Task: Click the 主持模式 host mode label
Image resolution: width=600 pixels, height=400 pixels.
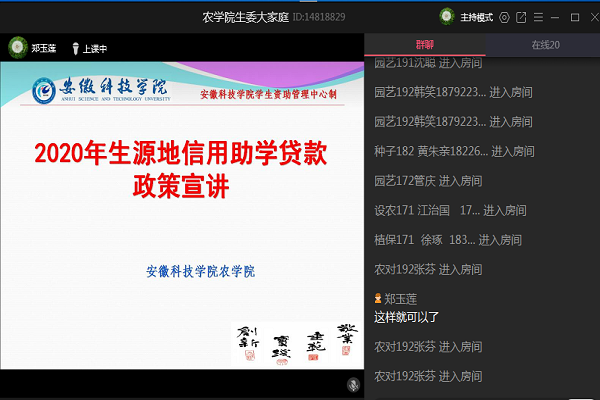Action: click(x=475, y=17)
